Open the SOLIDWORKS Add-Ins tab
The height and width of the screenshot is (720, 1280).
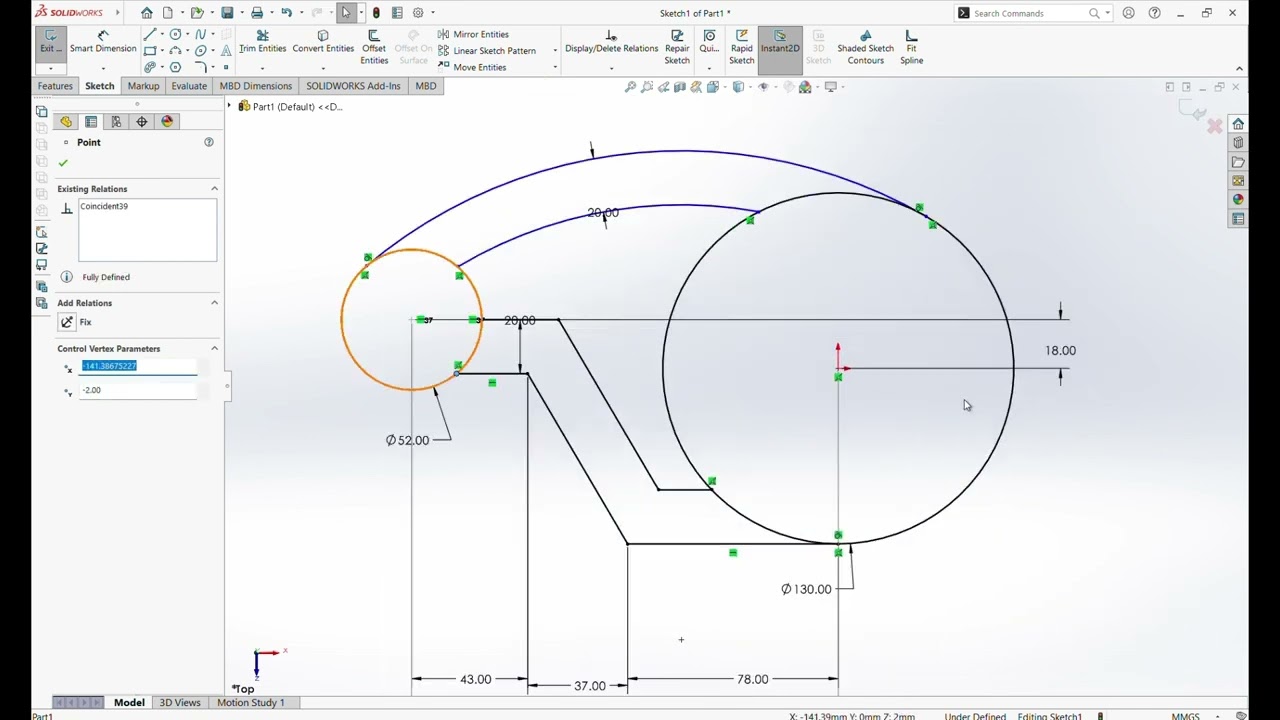tap(353, 86)
